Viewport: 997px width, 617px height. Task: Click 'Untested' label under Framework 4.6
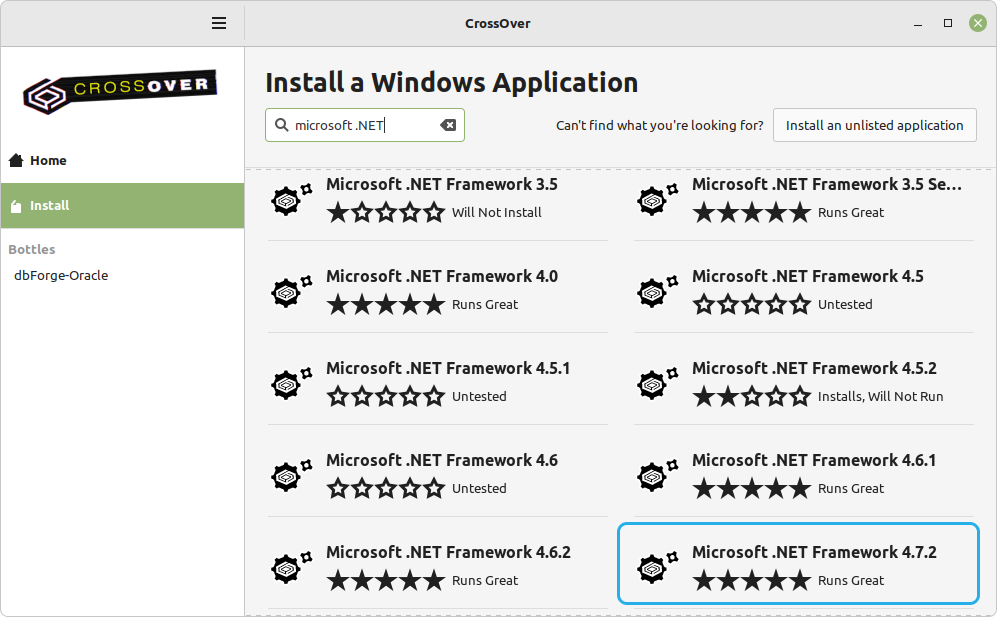coord(479,489)
